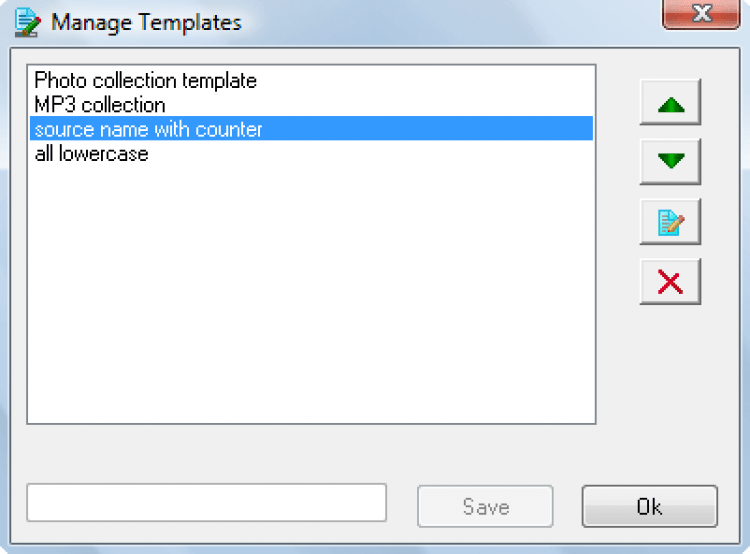Shift source name with counter above MP3 collection

(670, 102)
